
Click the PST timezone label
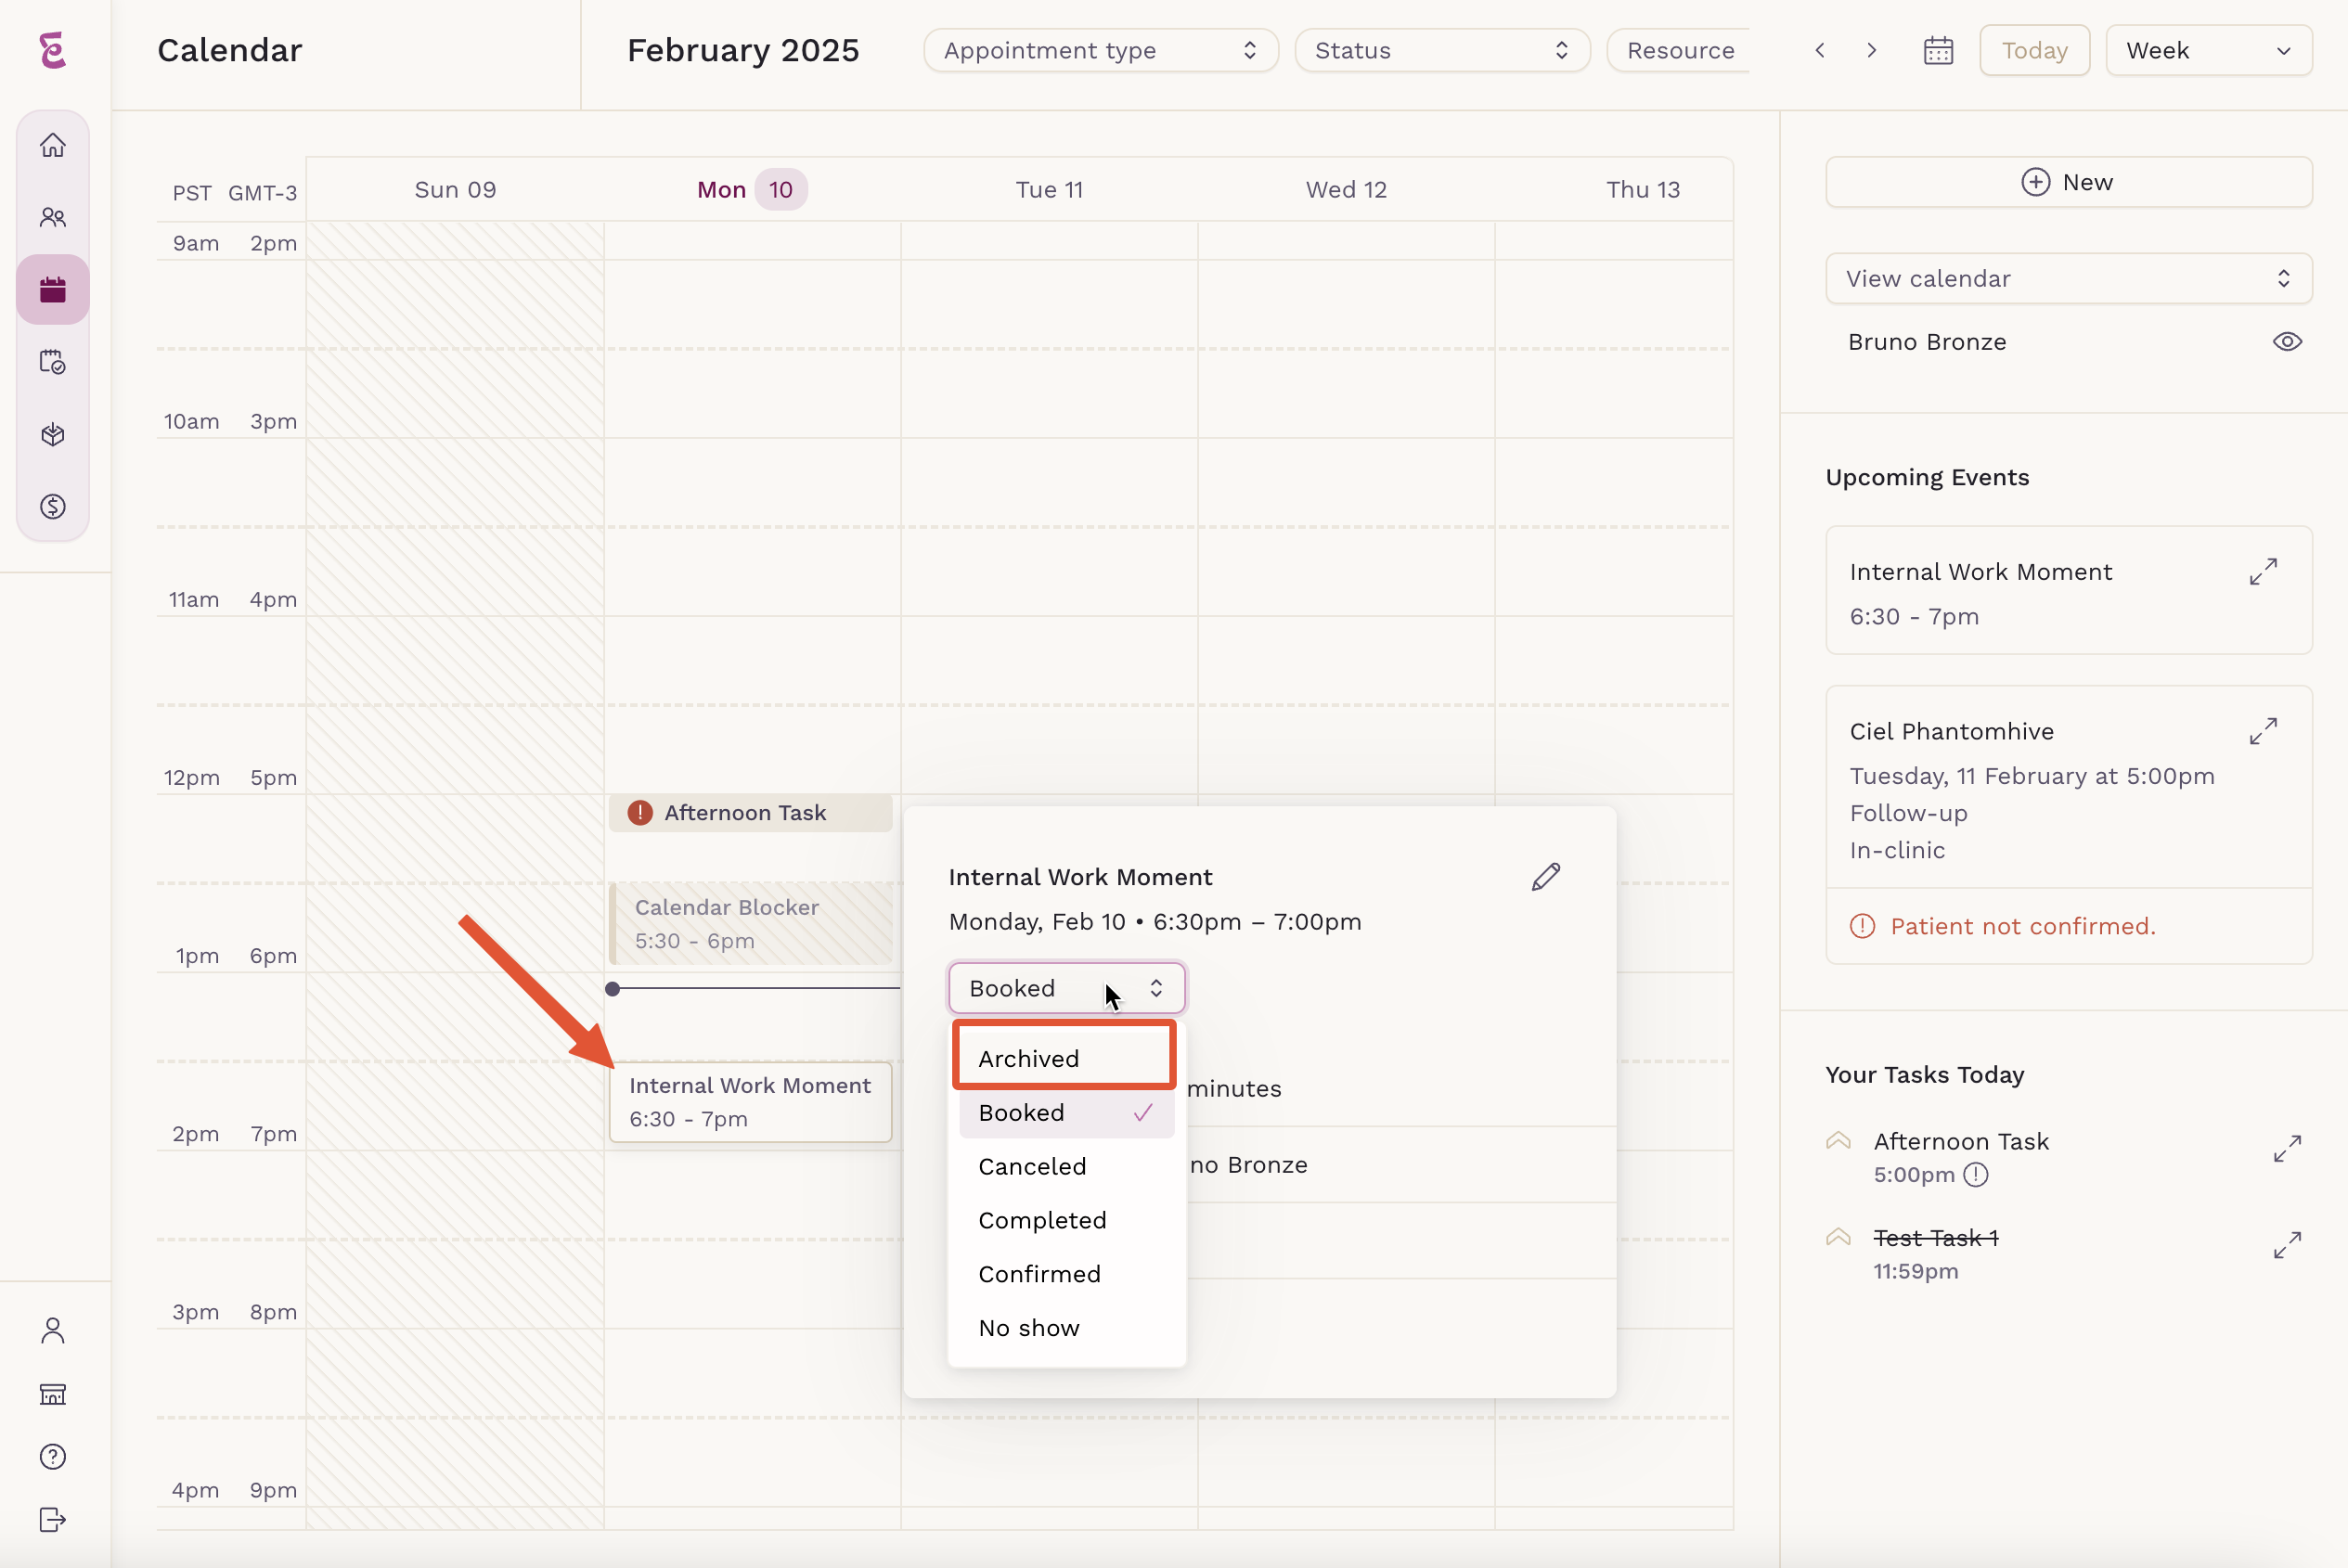tap(192, 193)
